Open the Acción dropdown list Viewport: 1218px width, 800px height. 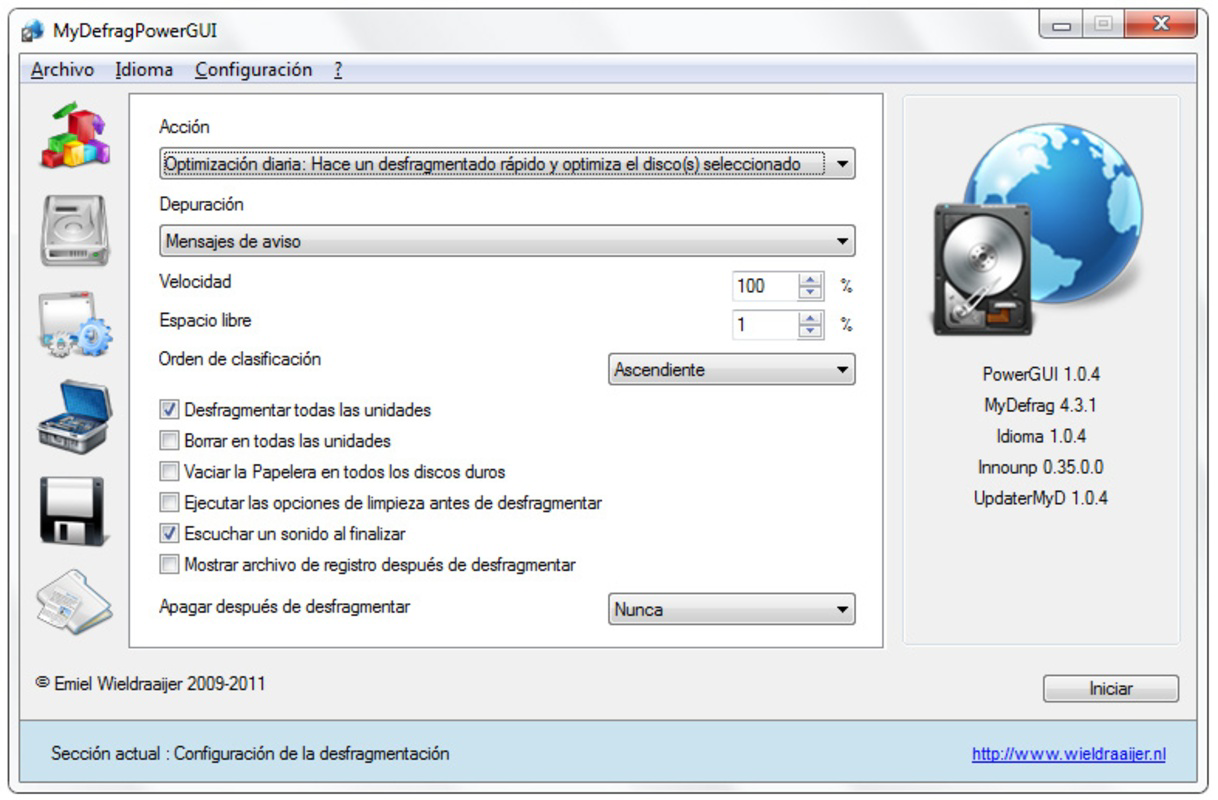point(507,163)
